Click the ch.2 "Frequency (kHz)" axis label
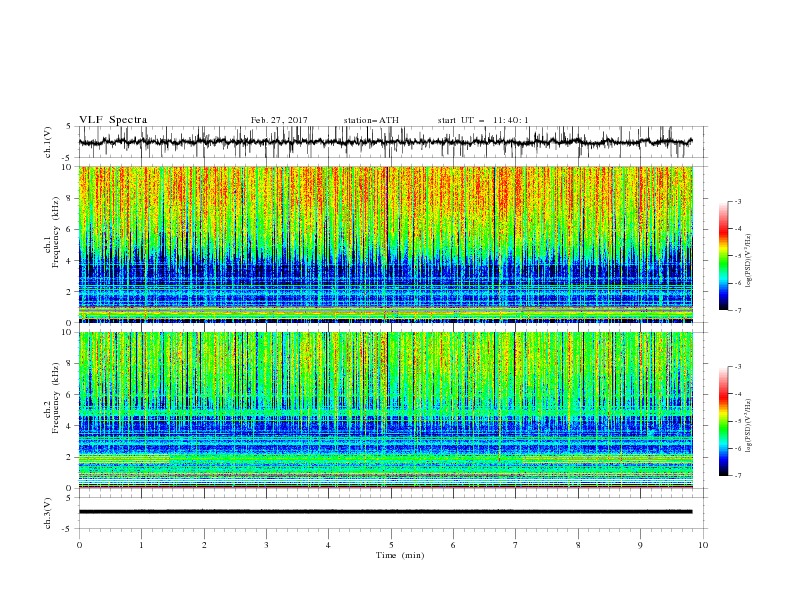The height and width of the screenshot is (612, 792). 55,398
